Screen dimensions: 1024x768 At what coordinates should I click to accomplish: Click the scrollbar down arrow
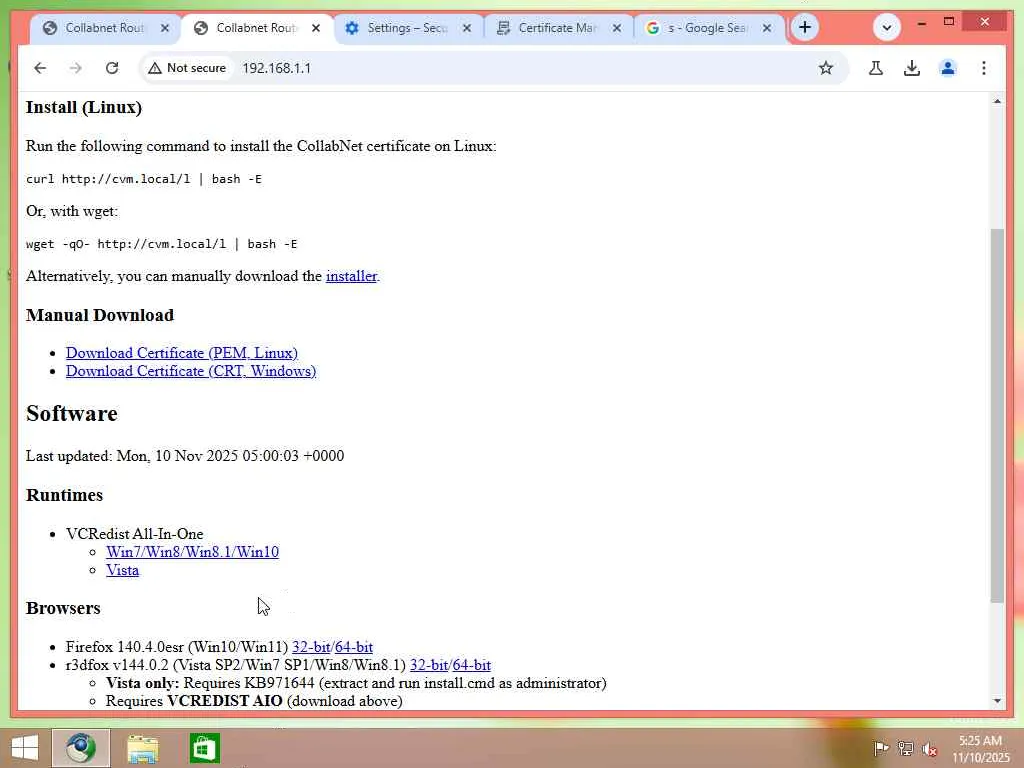click(x=997, y=701)
